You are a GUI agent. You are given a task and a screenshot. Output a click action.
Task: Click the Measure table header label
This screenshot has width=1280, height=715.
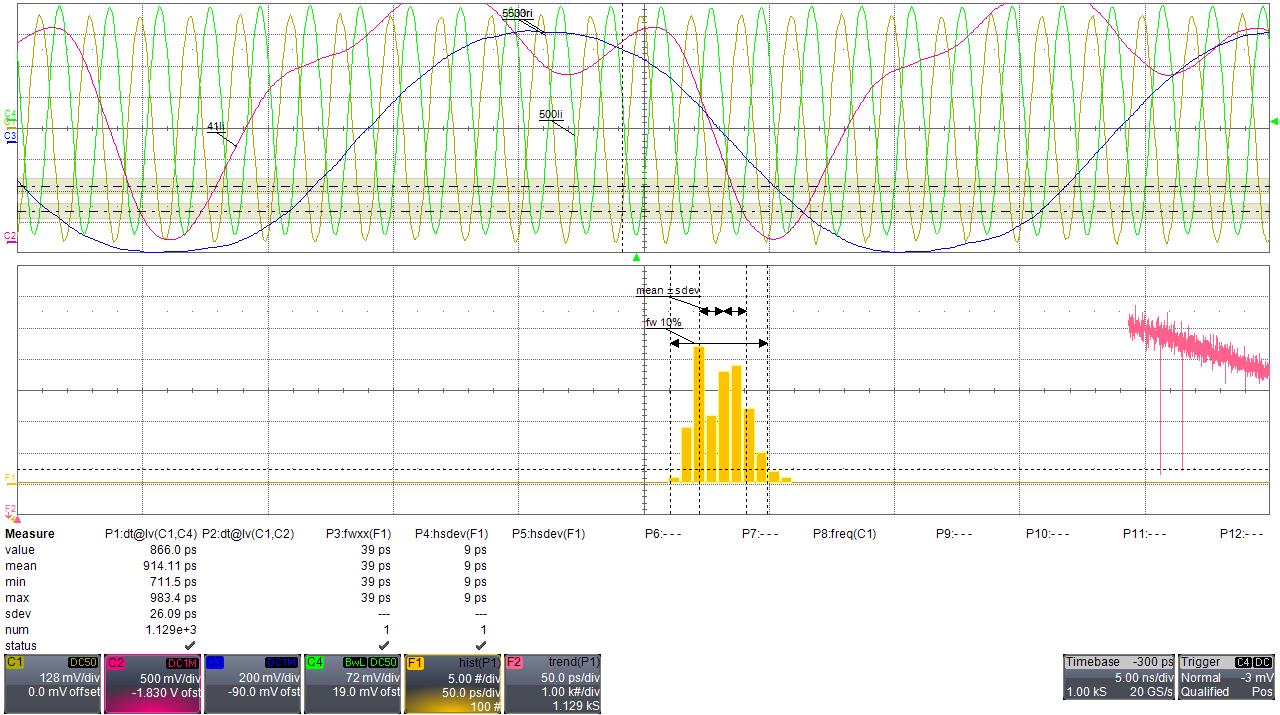(30, 534)
